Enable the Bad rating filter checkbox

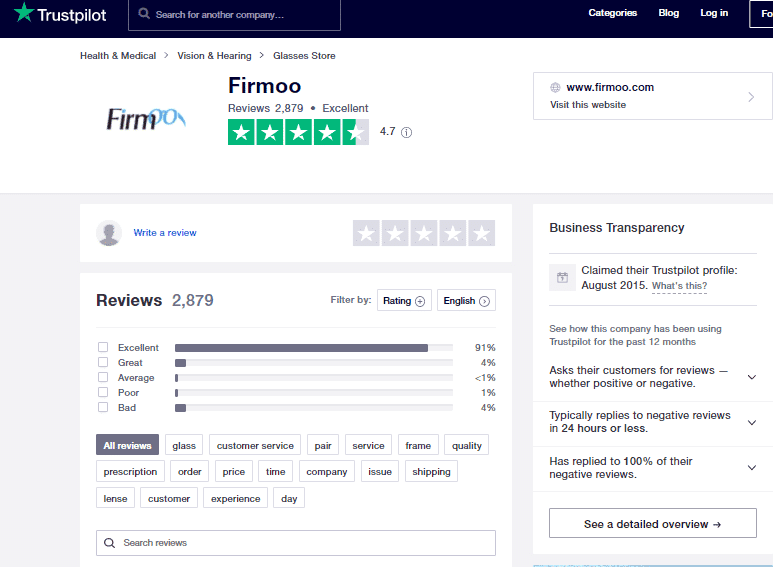tap(103, 408)
